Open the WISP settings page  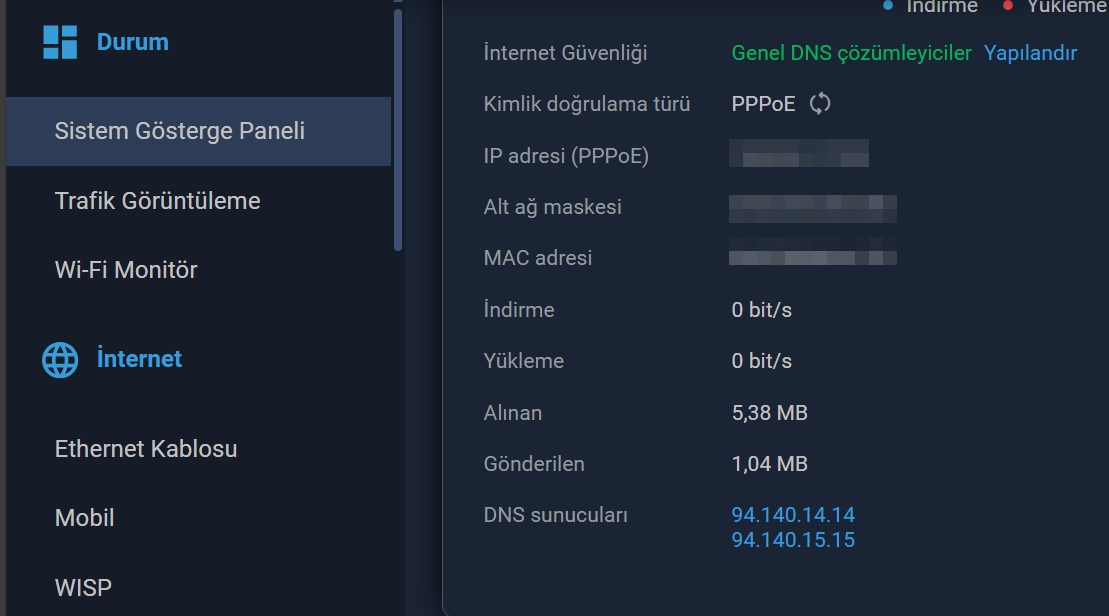[83, 588]
